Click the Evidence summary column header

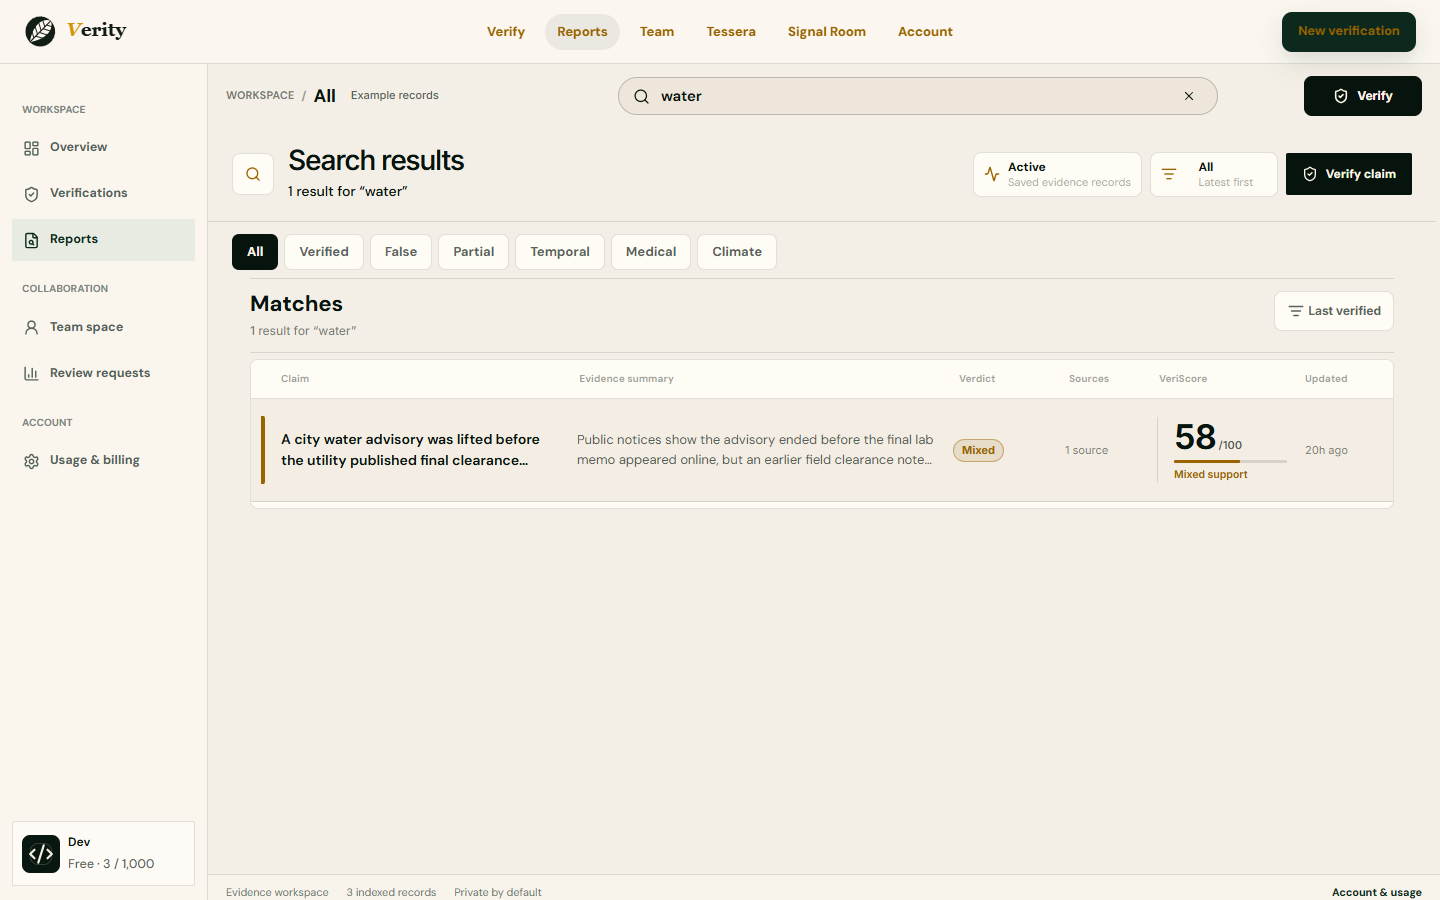click(626, 379)
